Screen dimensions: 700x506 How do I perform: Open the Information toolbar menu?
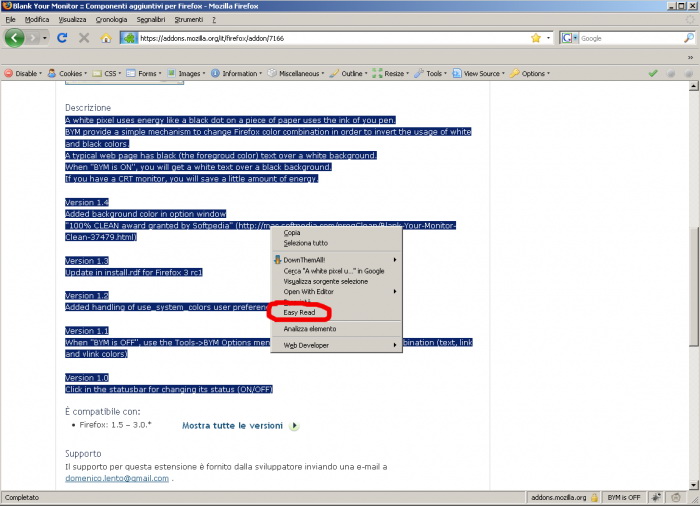click(236, 73)
